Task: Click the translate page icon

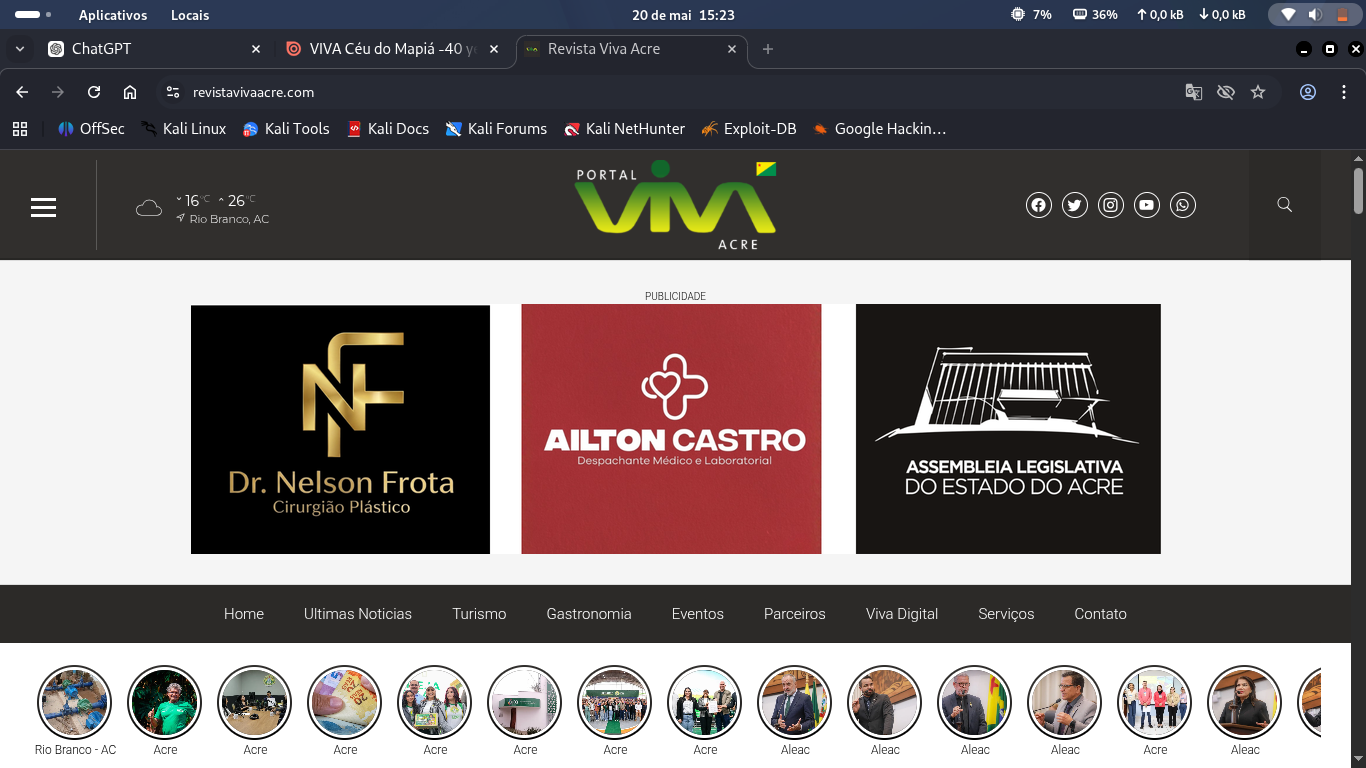Action: pos(1194,92)
